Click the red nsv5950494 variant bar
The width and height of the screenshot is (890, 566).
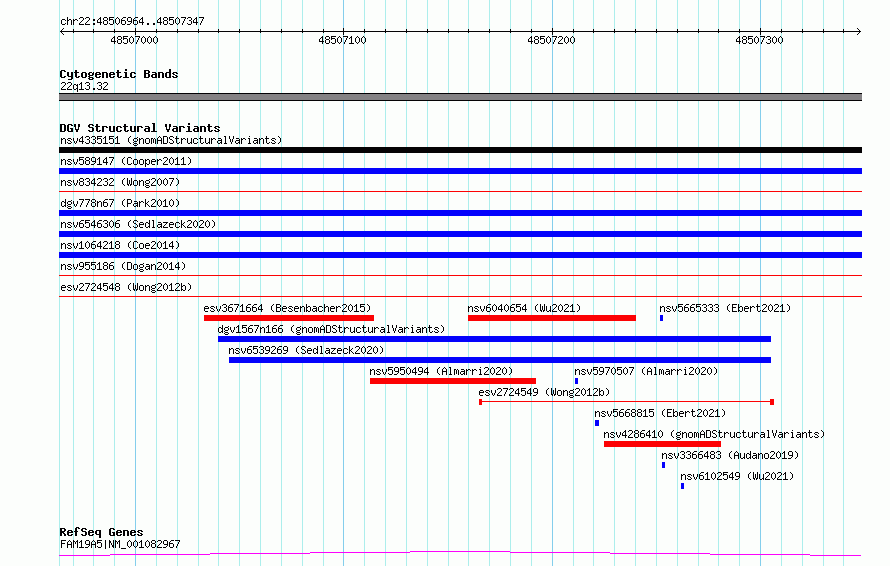453,381
